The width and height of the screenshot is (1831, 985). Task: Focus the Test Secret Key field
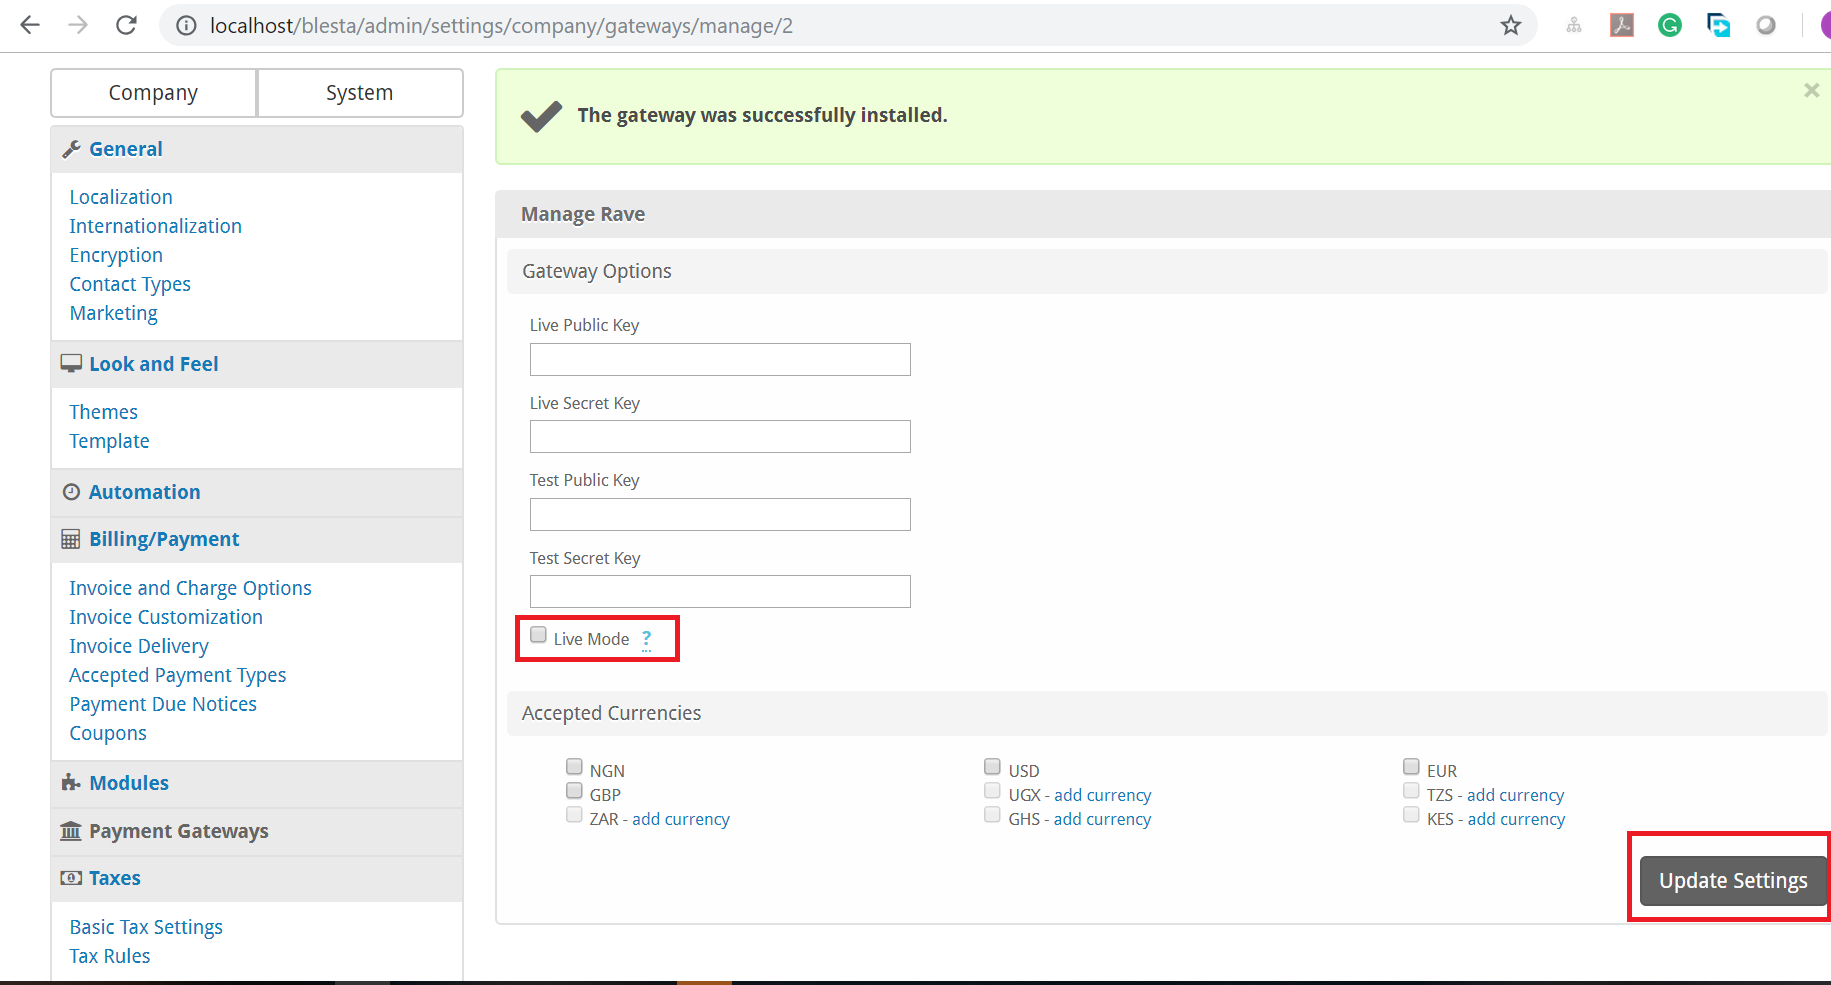(720, 592)
